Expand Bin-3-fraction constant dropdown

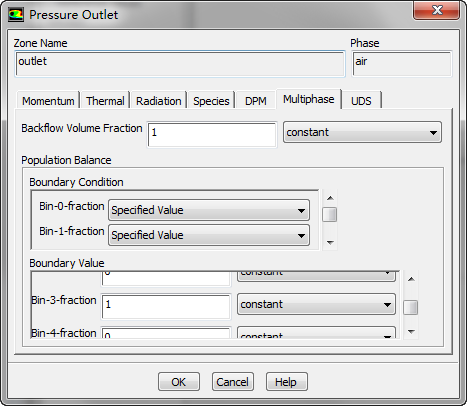pyautogui.click(x=316, y=304)
